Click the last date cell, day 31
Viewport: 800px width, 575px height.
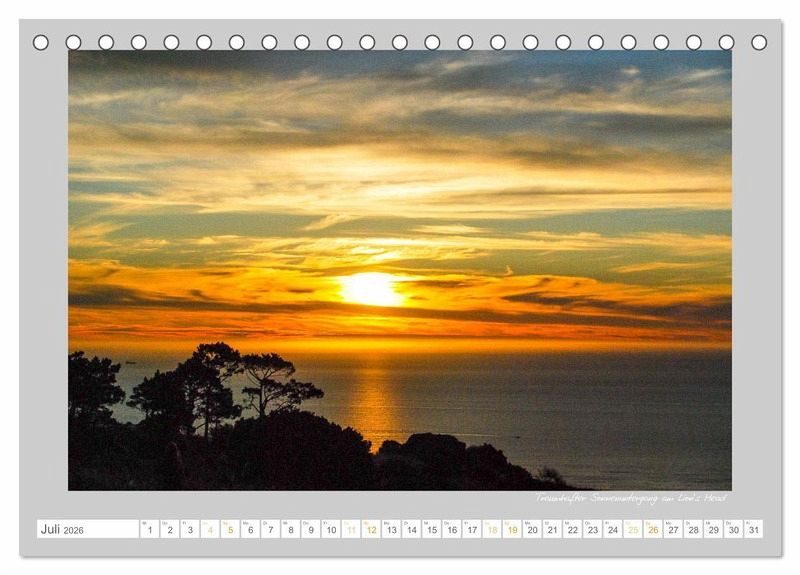click(753, 529)
